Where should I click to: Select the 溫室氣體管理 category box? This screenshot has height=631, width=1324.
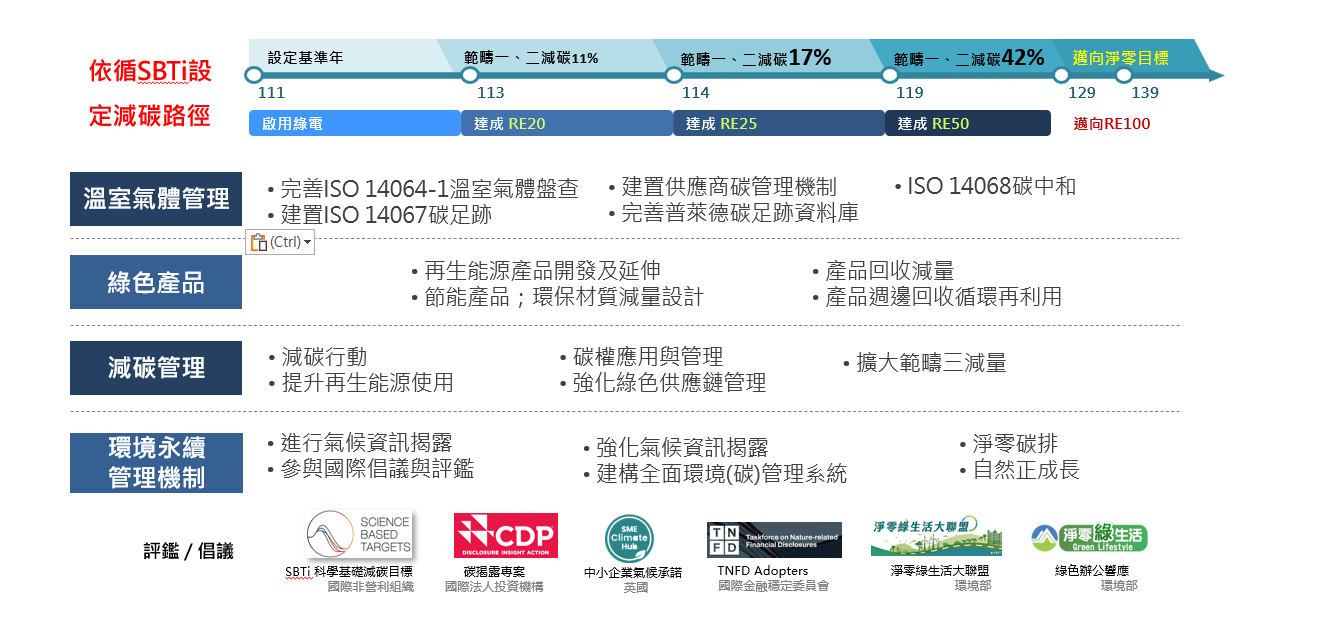(x=156, y=199)
